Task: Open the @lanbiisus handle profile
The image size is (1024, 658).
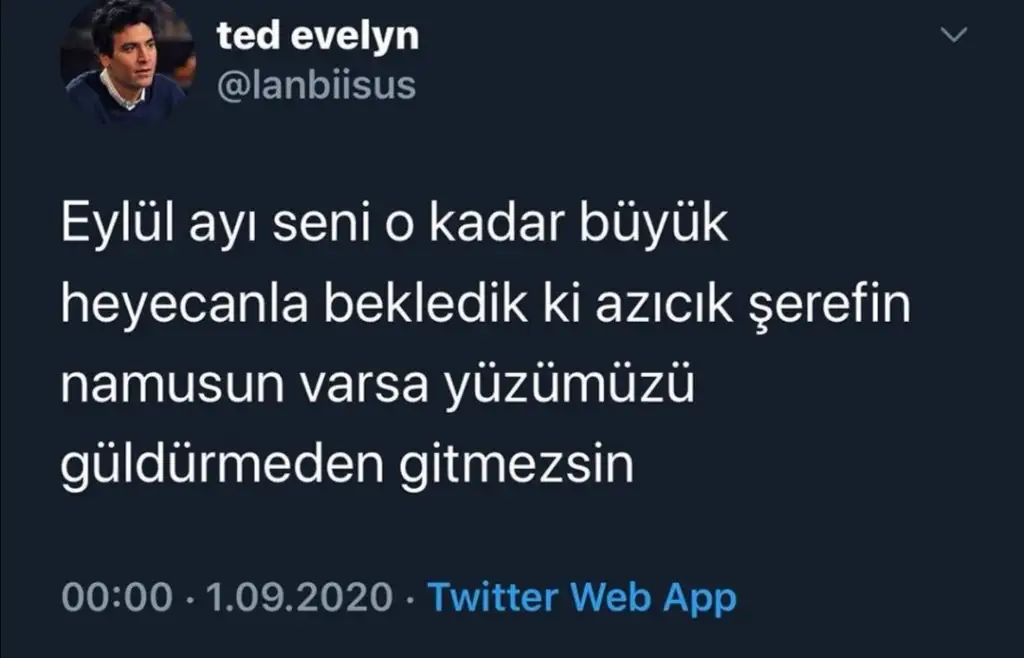Action: (316, 86)
